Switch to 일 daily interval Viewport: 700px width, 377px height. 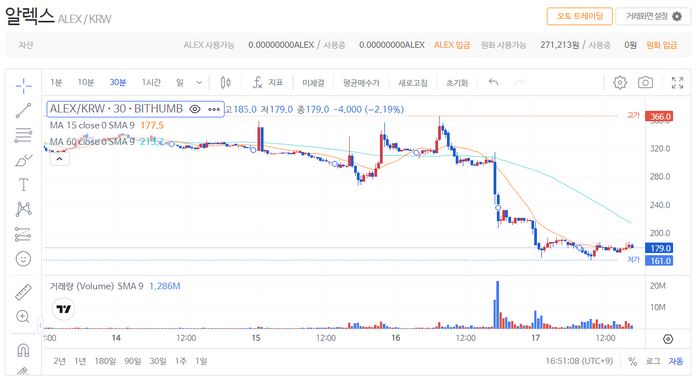point(179,83)
